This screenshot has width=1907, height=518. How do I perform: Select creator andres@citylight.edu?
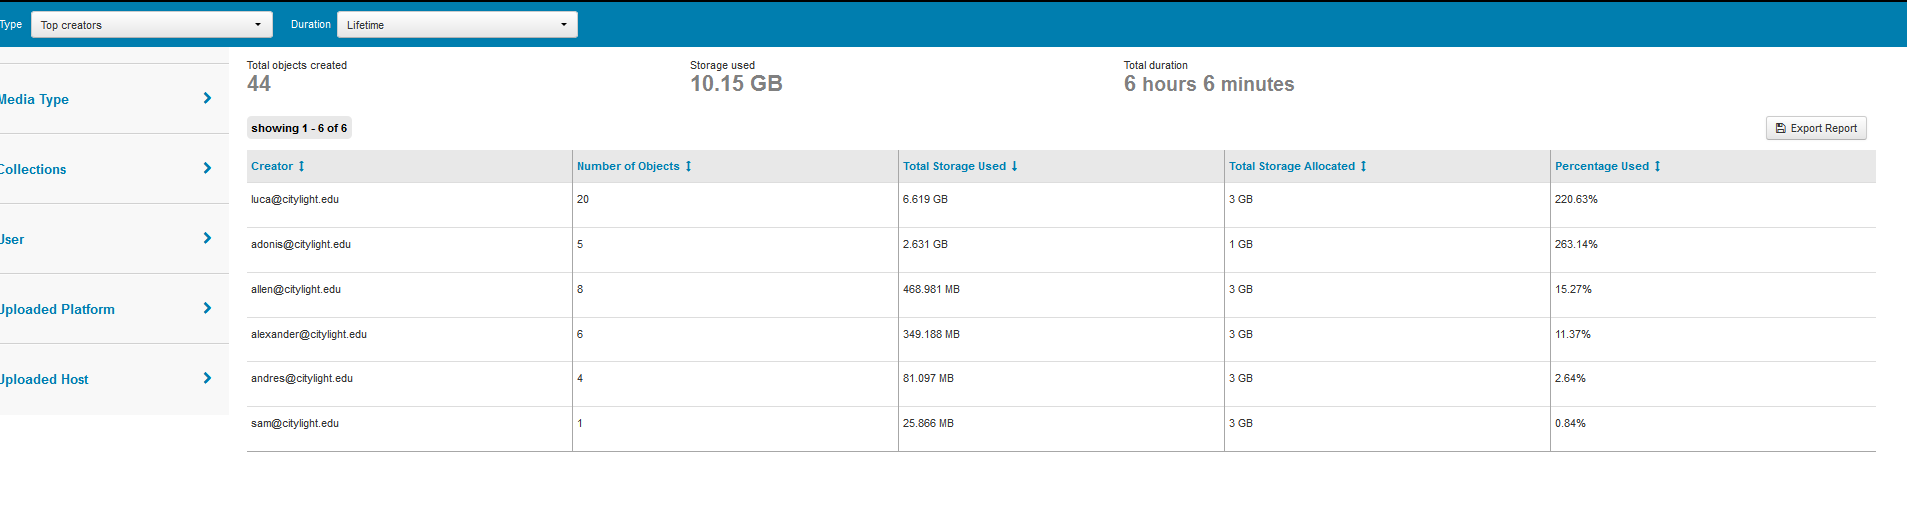coord(302,378)
